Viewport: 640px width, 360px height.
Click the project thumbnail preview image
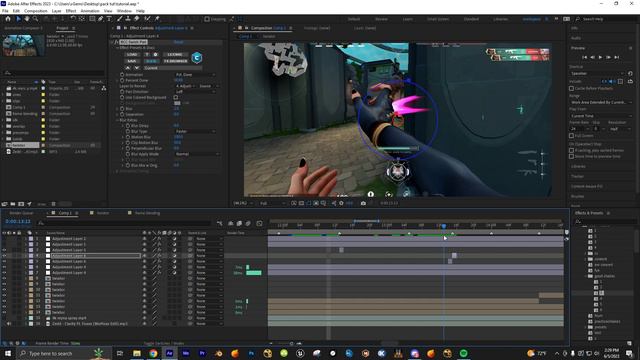tap(23, 45)
